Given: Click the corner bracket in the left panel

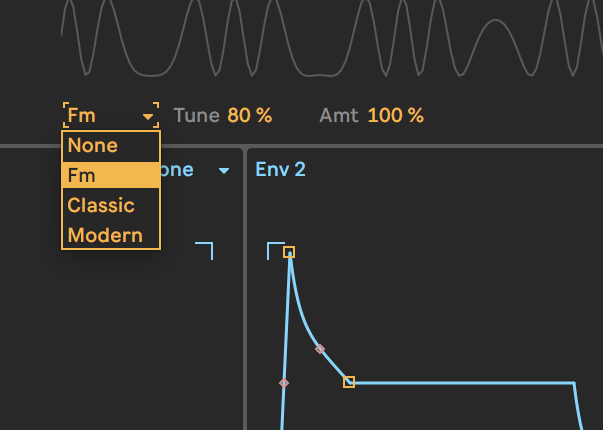Looking at the screenshot, I should click(206, 248).
